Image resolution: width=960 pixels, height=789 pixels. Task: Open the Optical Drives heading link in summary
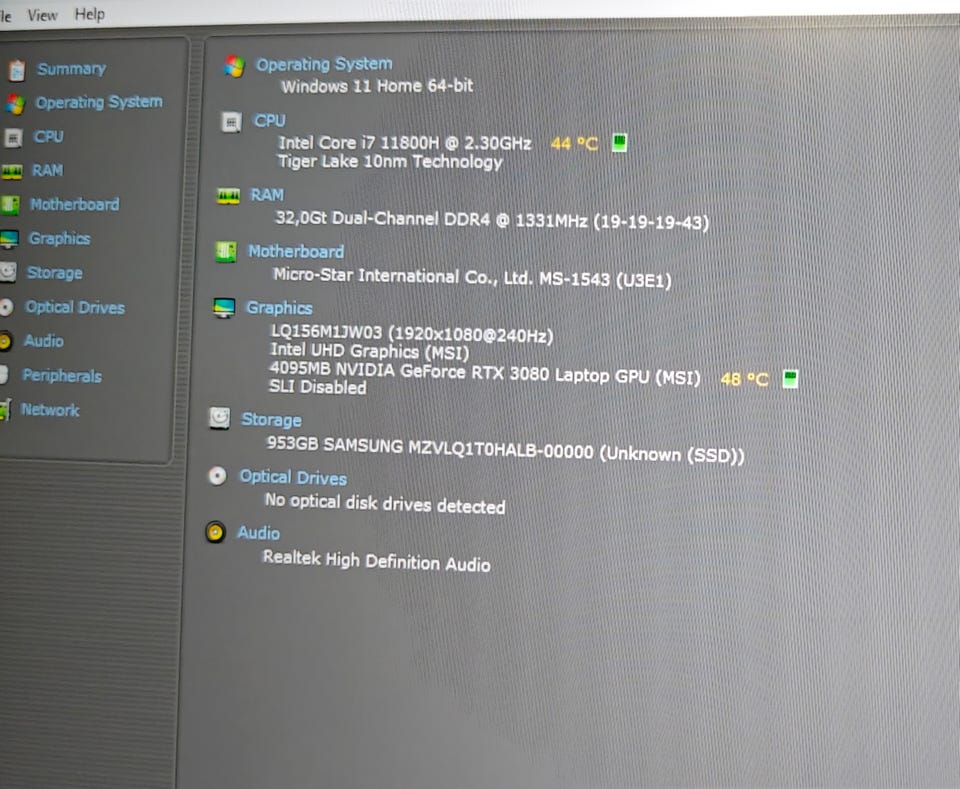pyautogui.click(x=293, y=477)
